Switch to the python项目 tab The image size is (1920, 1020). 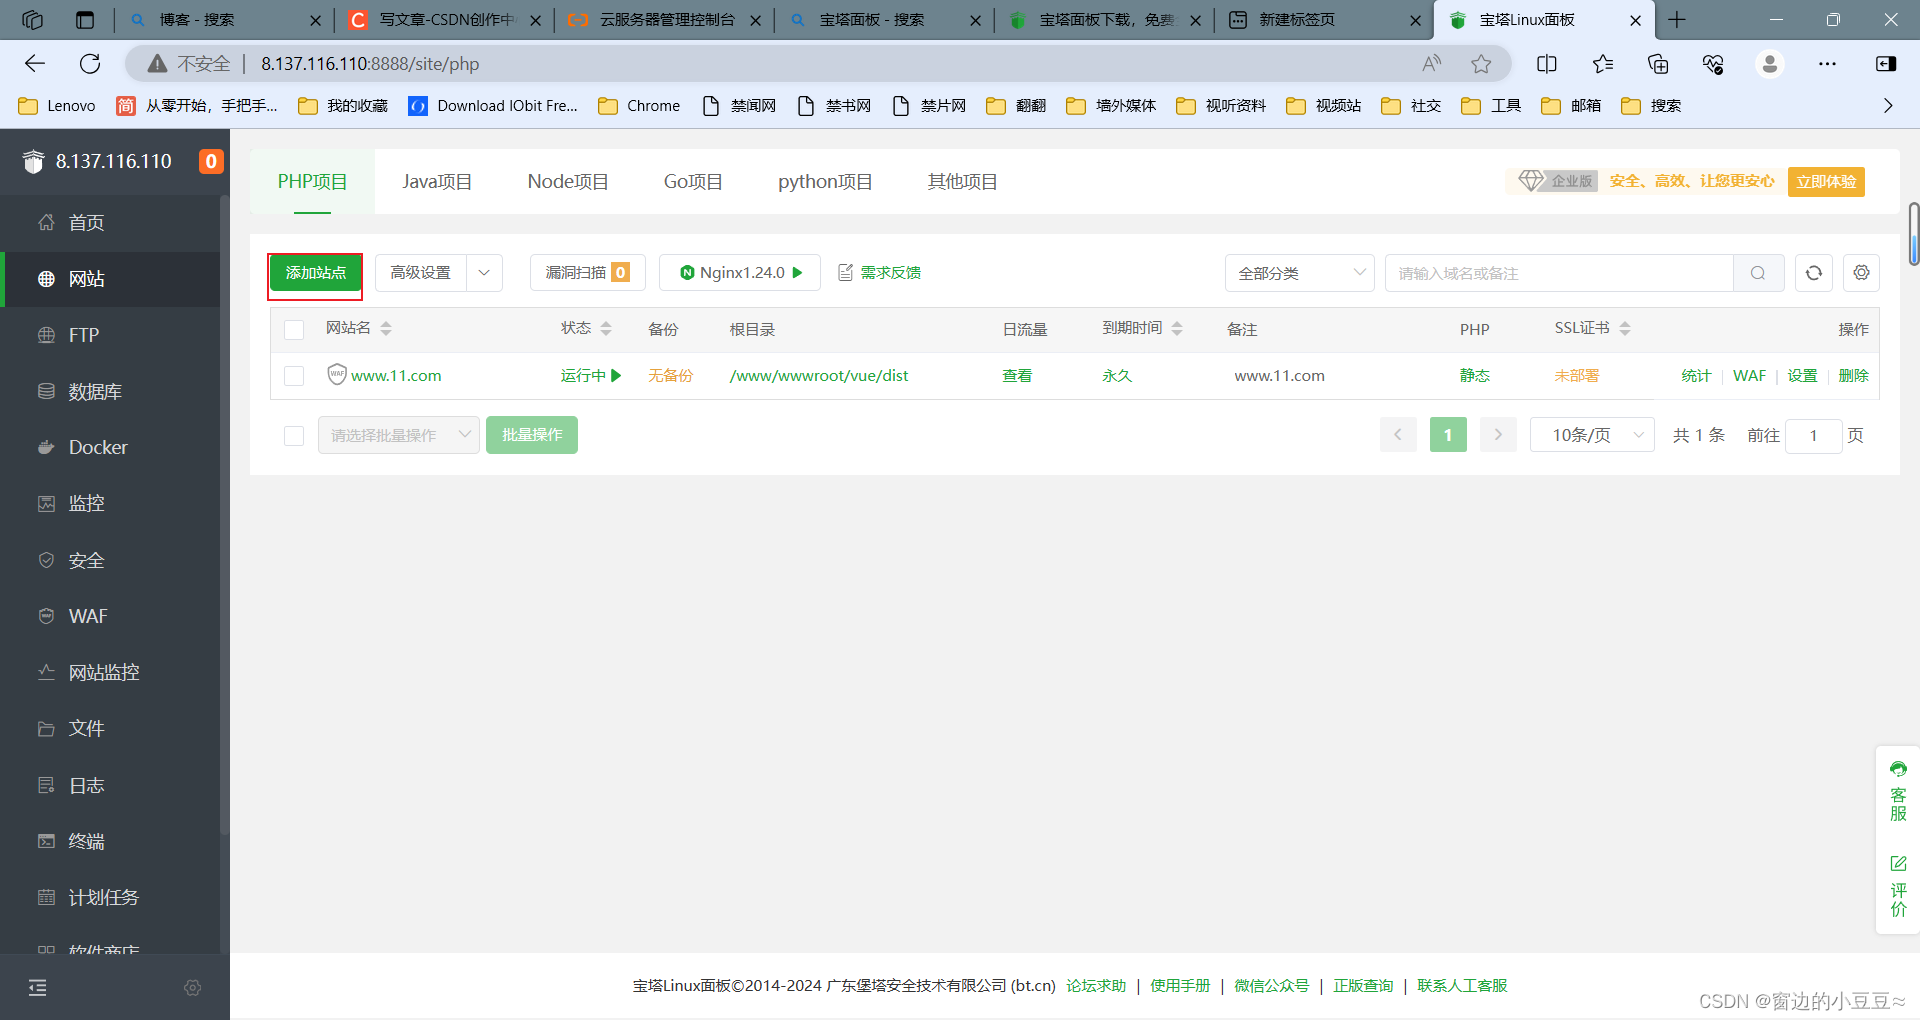825,182
